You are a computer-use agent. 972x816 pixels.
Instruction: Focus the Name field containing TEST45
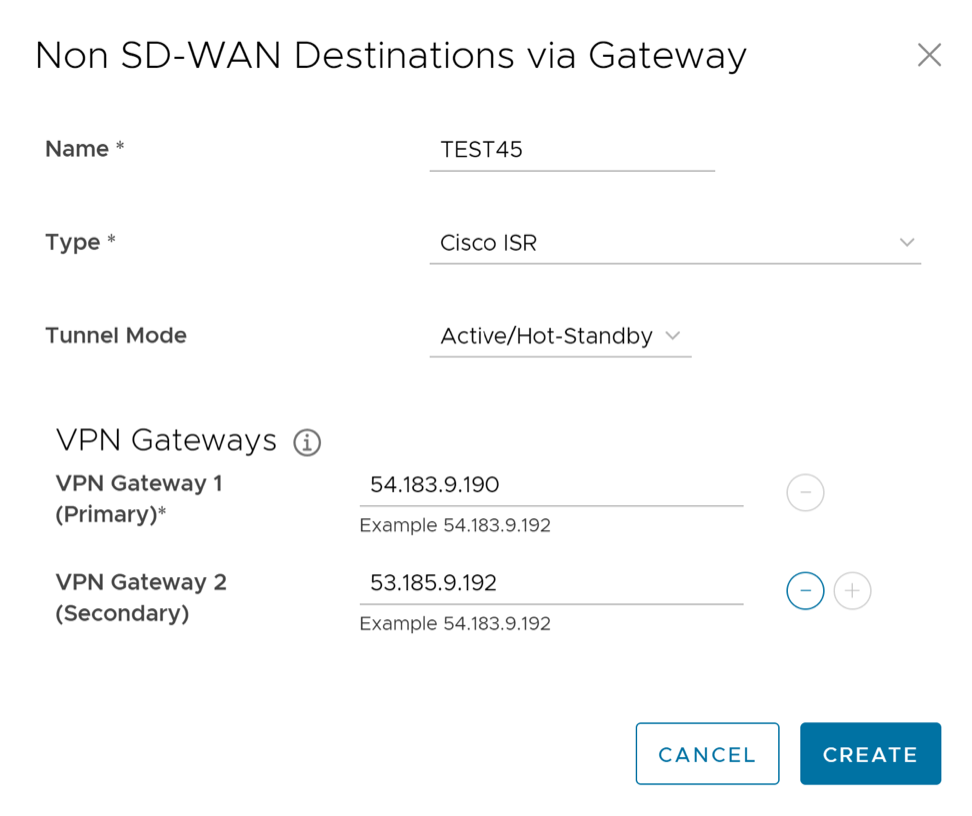(x=571, y=150)
